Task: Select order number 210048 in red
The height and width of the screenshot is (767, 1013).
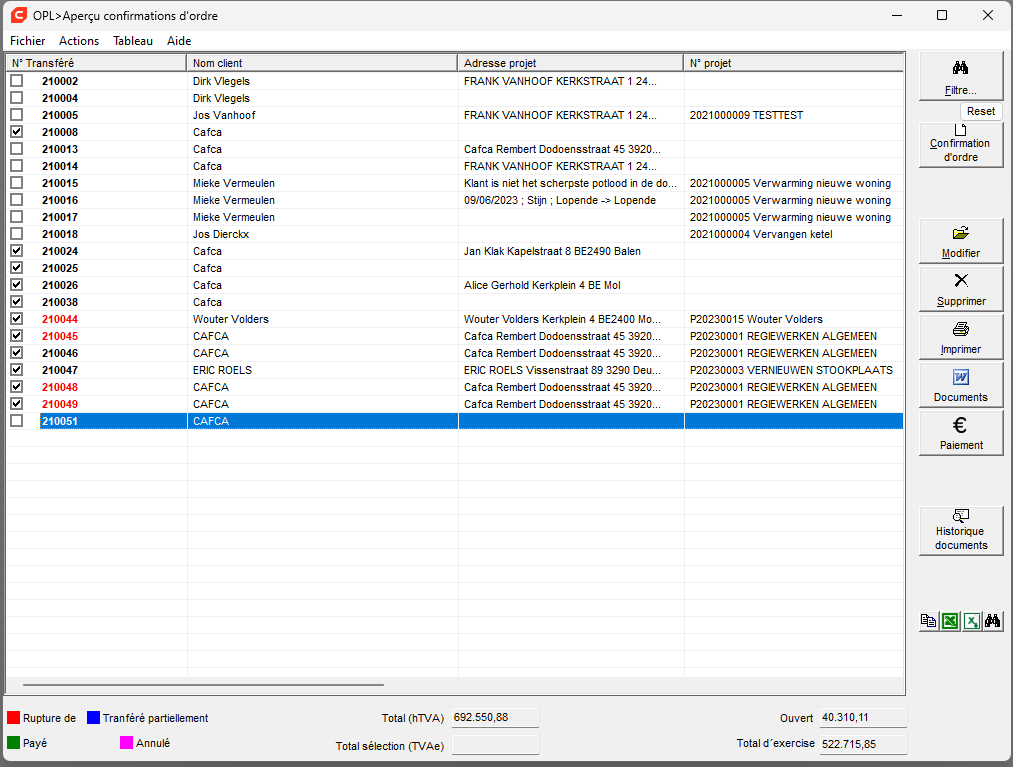Action: coord(60,387)
